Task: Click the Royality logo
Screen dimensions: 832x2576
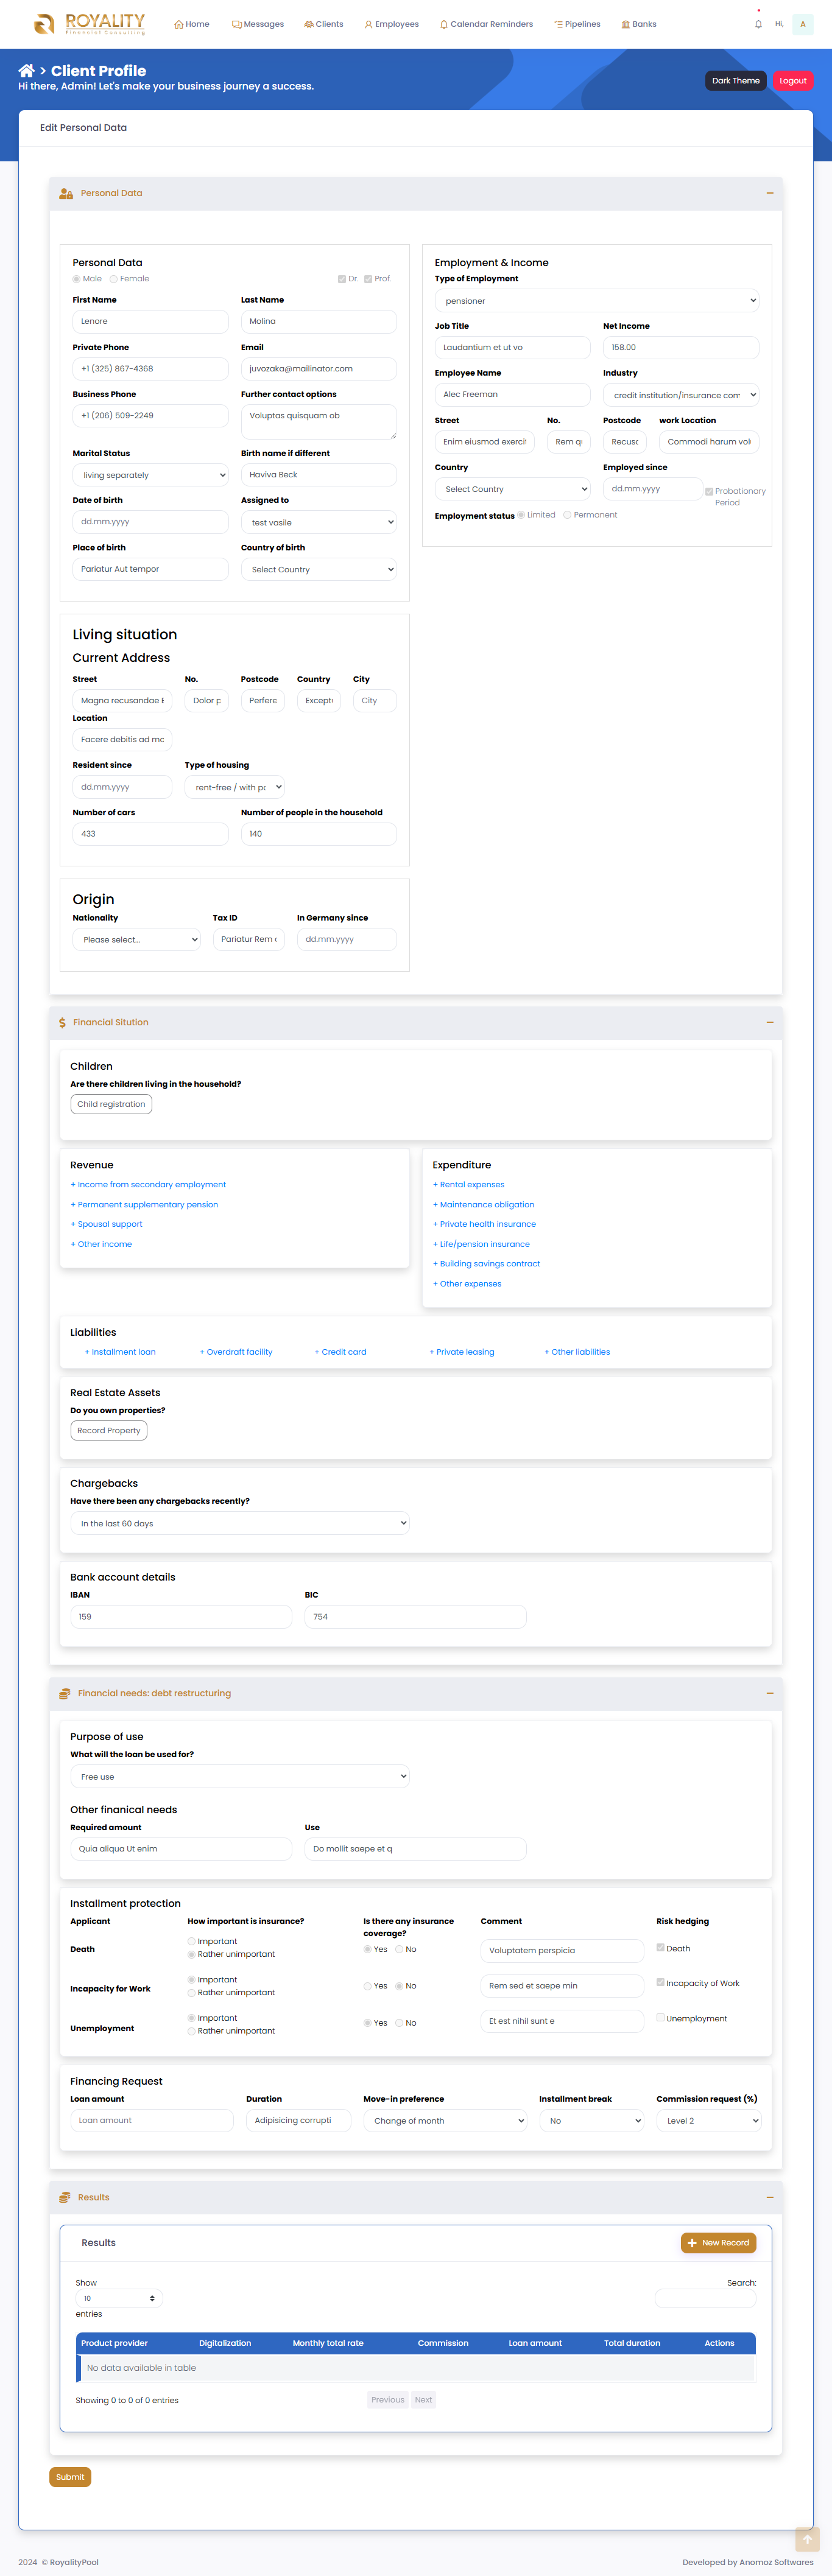Action: click(x=89, y=24)
